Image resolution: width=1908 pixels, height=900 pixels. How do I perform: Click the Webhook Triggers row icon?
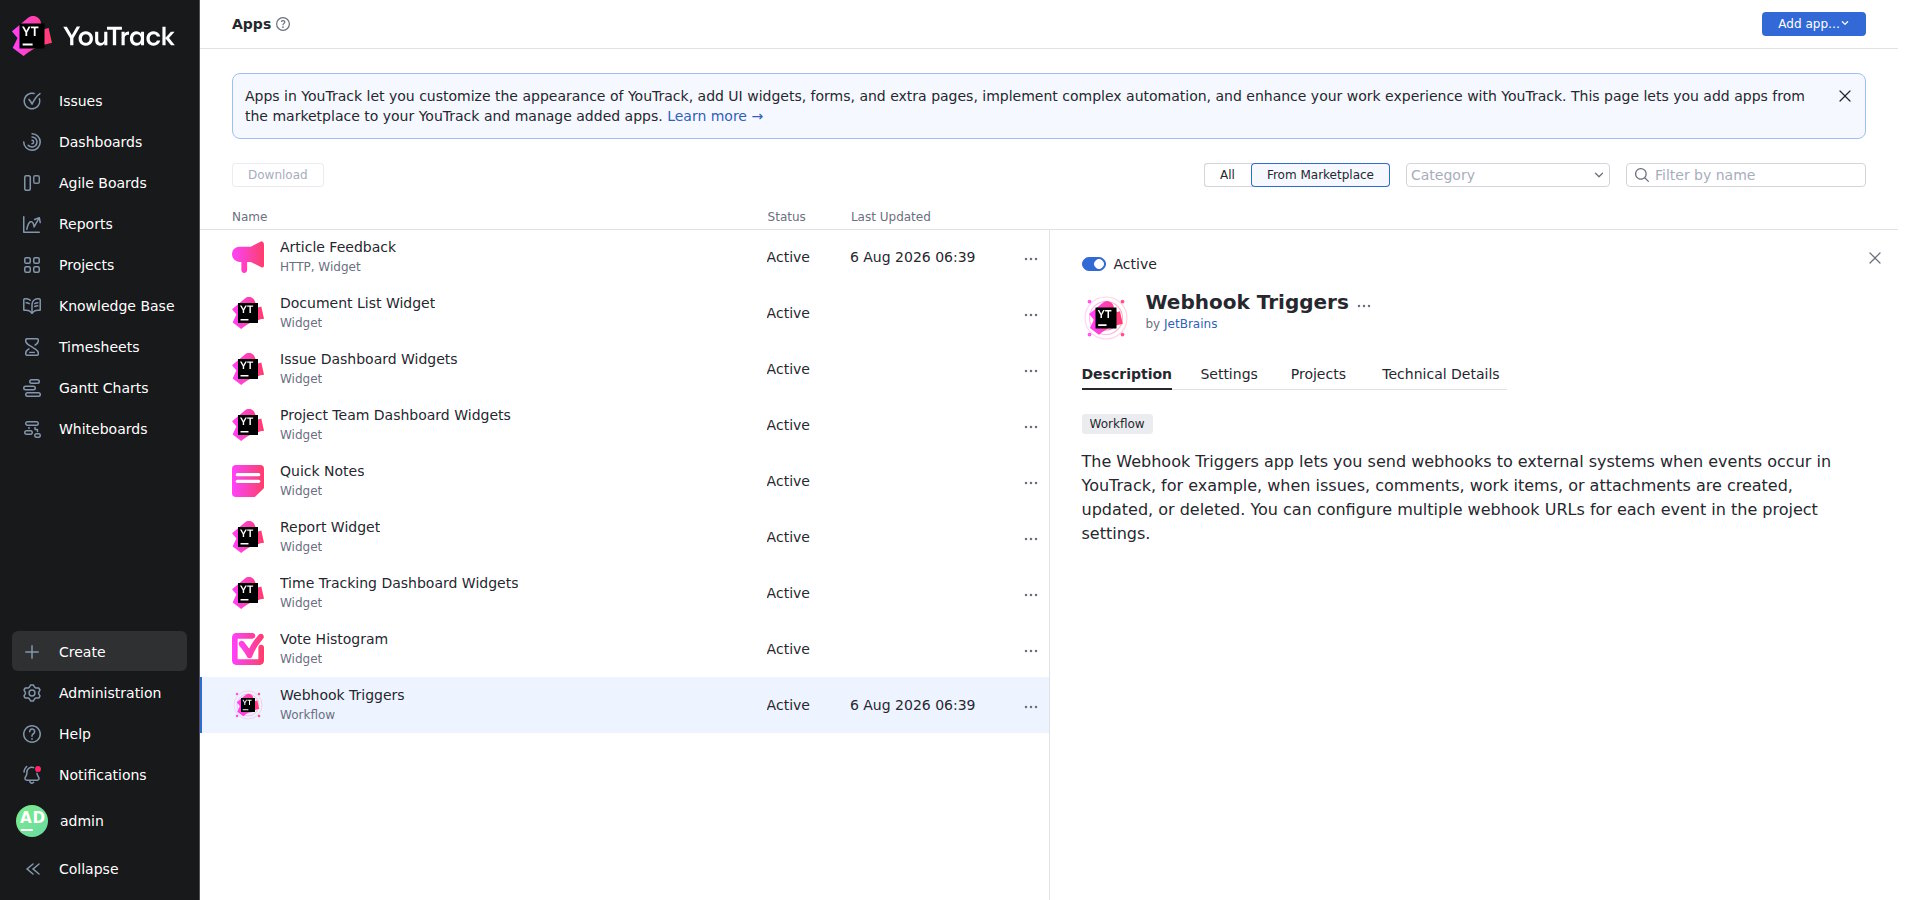point(248,705)
